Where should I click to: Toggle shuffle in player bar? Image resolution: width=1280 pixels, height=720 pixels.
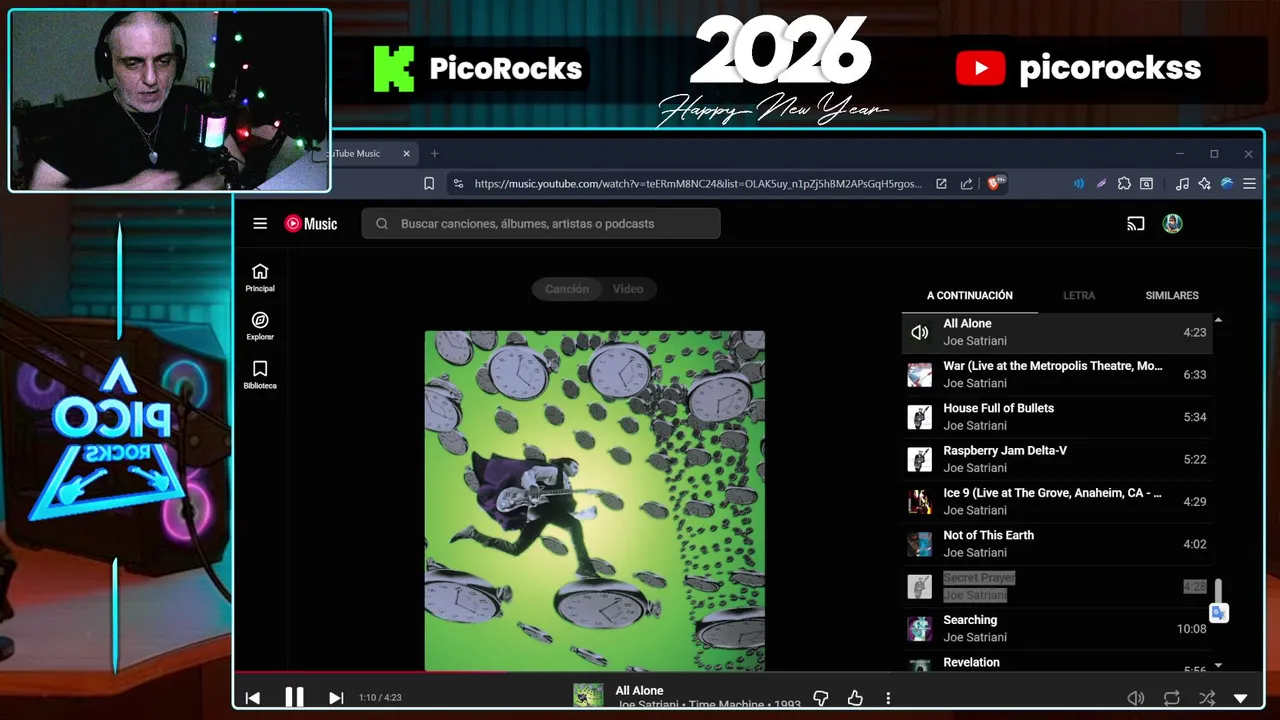[x=1207, y=698]
